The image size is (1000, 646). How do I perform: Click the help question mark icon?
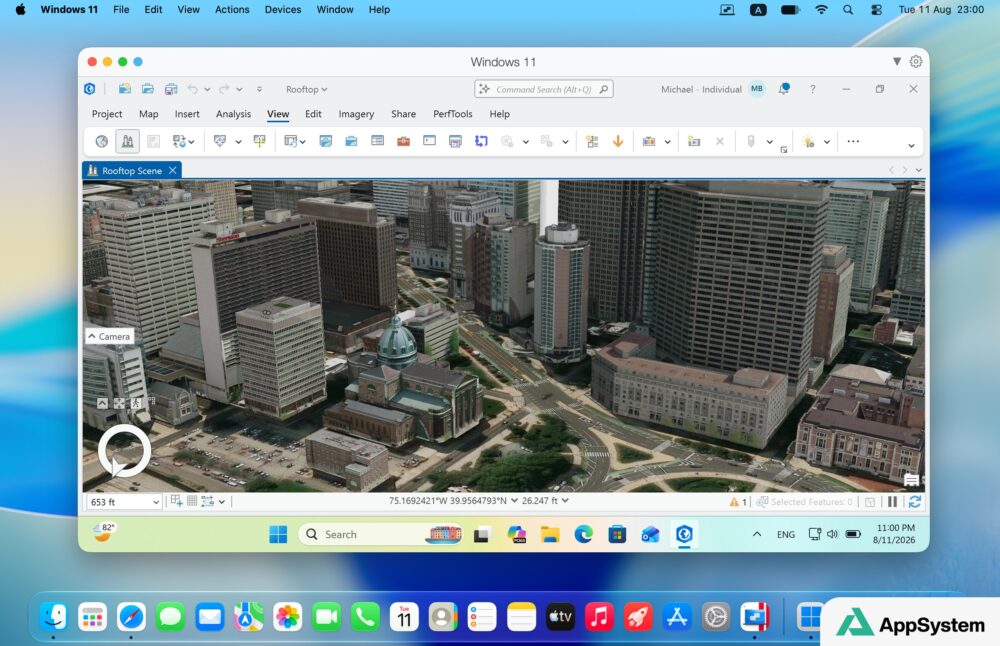click(x=812, y=89)
